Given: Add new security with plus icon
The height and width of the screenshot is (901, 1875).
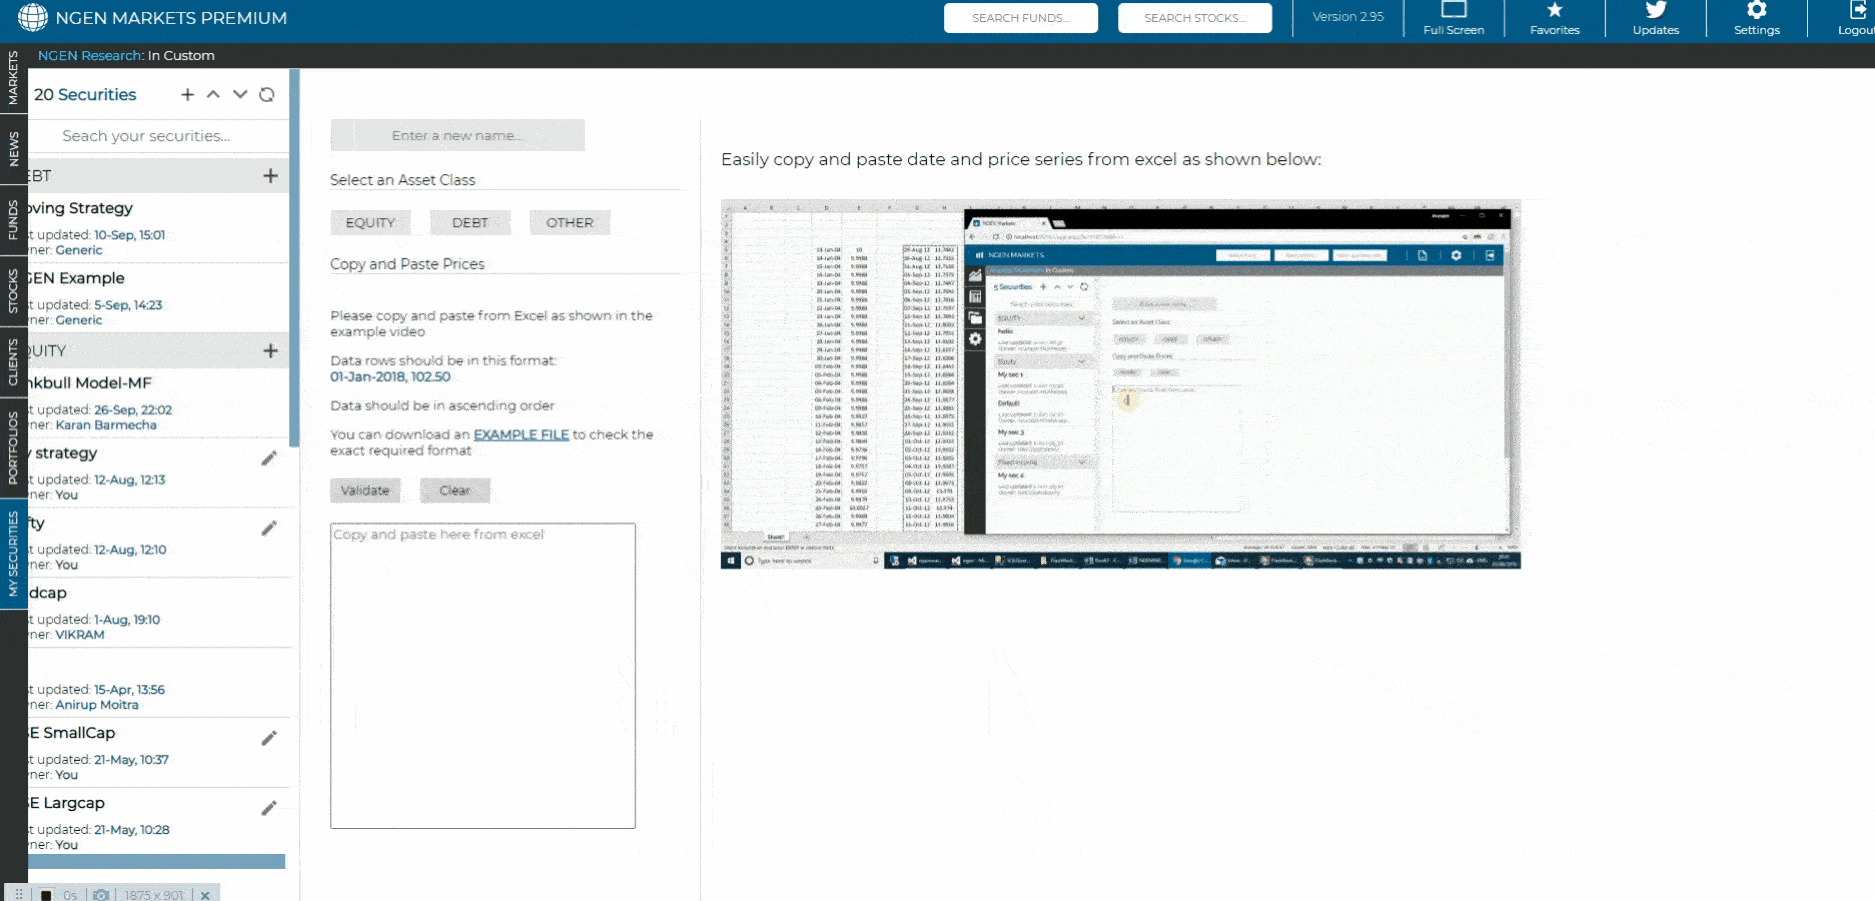Looking at the screenshot, I should tap(187, 95).
